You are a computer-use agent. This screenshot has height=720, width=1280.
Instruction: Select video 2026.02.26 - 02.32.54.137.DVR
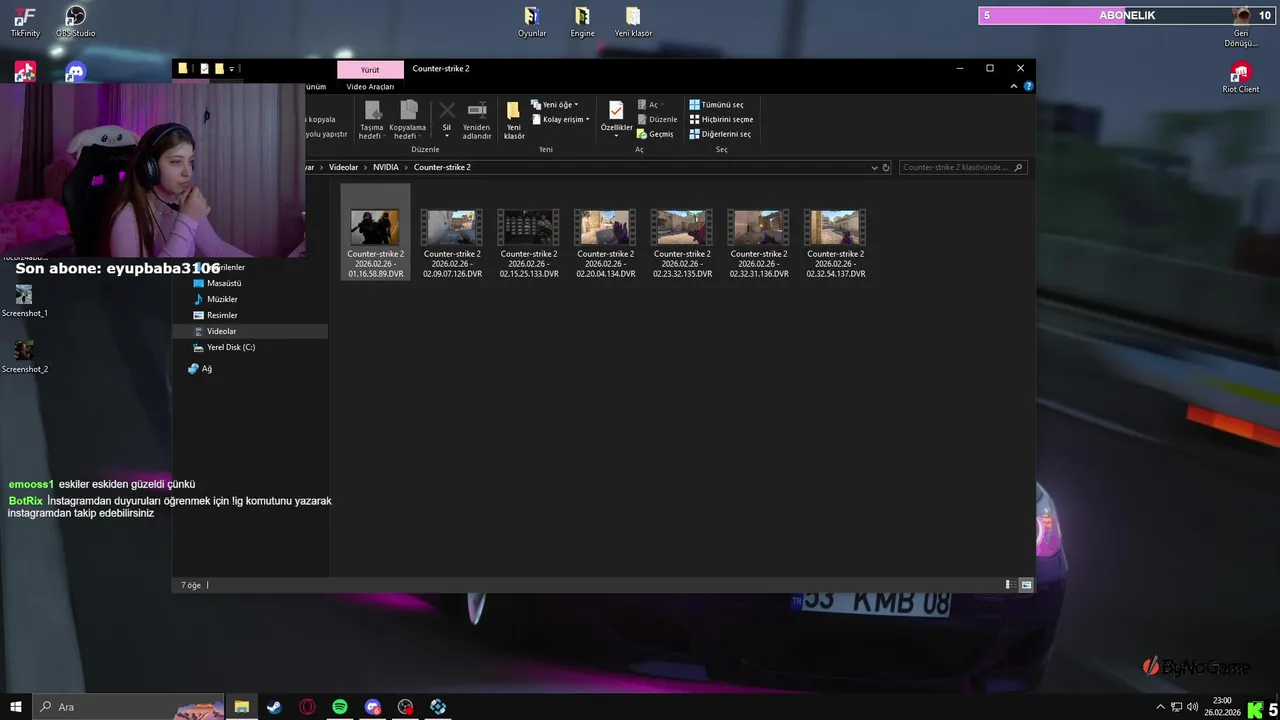(x=835, y=243)
